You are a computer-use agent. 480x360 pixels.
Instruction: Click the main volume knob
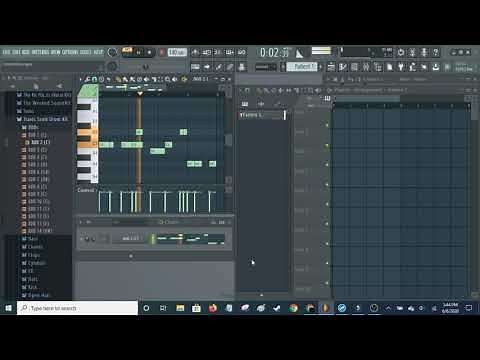pyautogui.click(x=112, y=52)
